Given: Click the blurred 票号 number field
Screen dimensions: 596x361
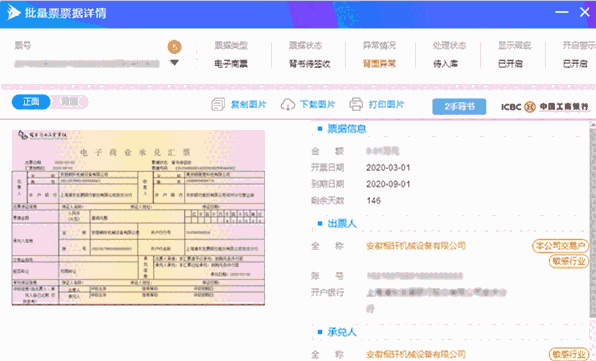Looking at the screenshot, I should pyautogui.click(x=87, y=63).
